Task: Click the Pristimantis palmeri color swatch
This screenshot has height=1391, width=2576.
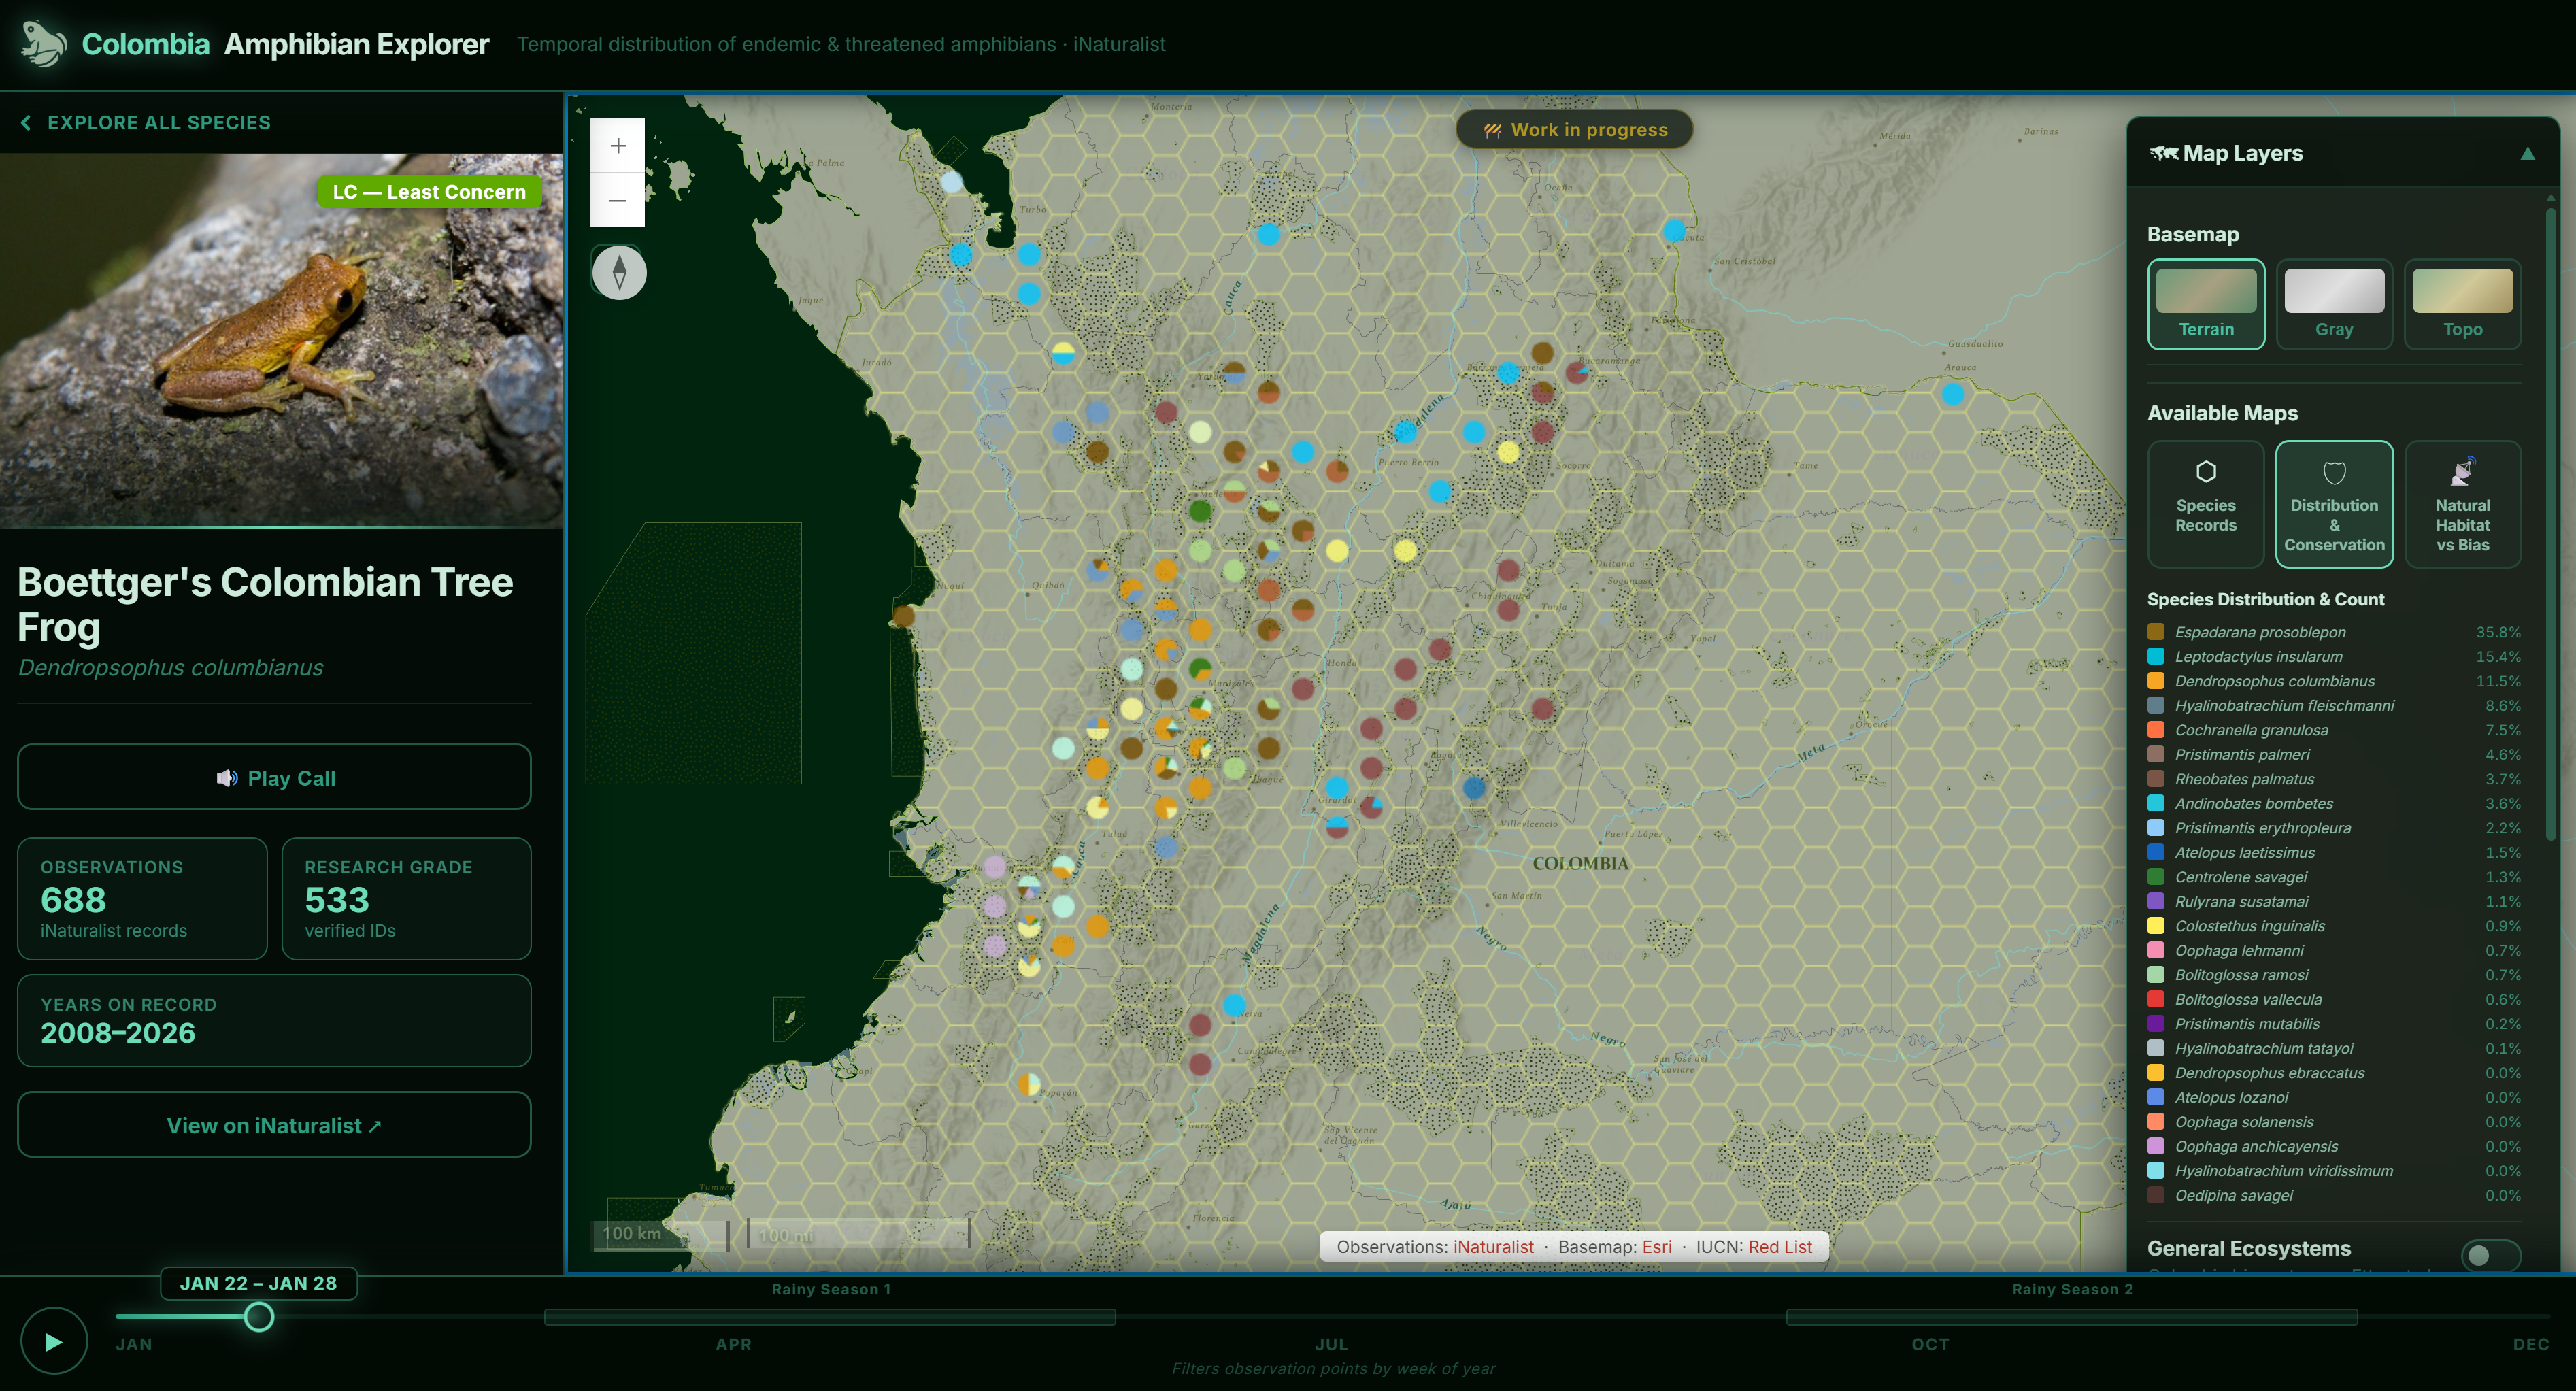Action: (2156, 755)
